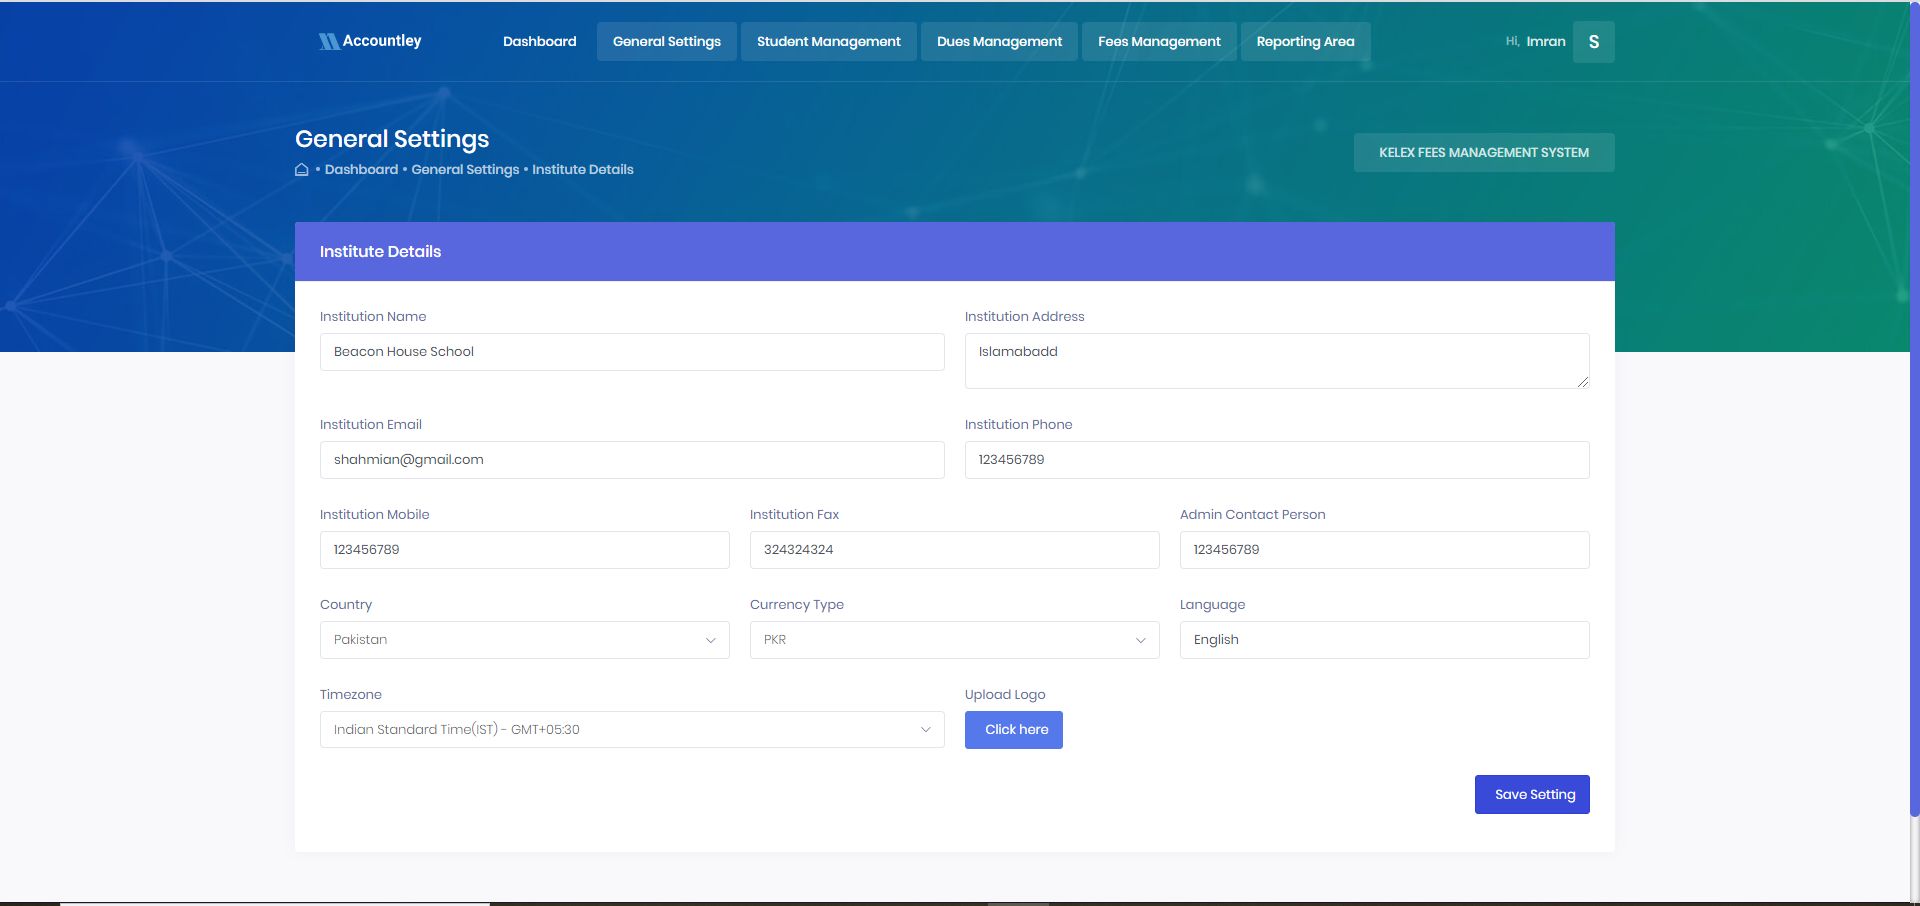Click into the Institution Email field
This screenshot has width=1920, height=906.
tap(631, 460)
